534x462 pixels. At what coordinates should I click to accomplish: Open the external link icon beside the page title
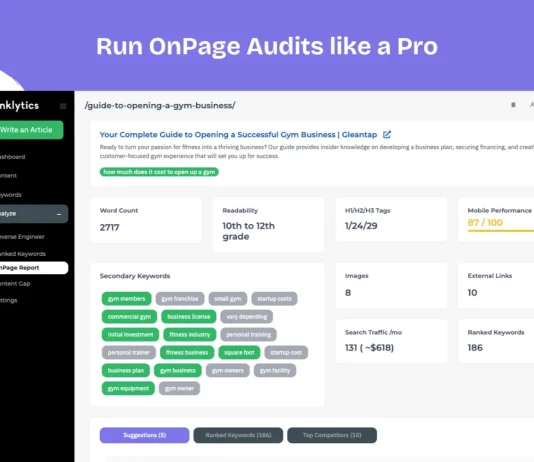(387, 134)
